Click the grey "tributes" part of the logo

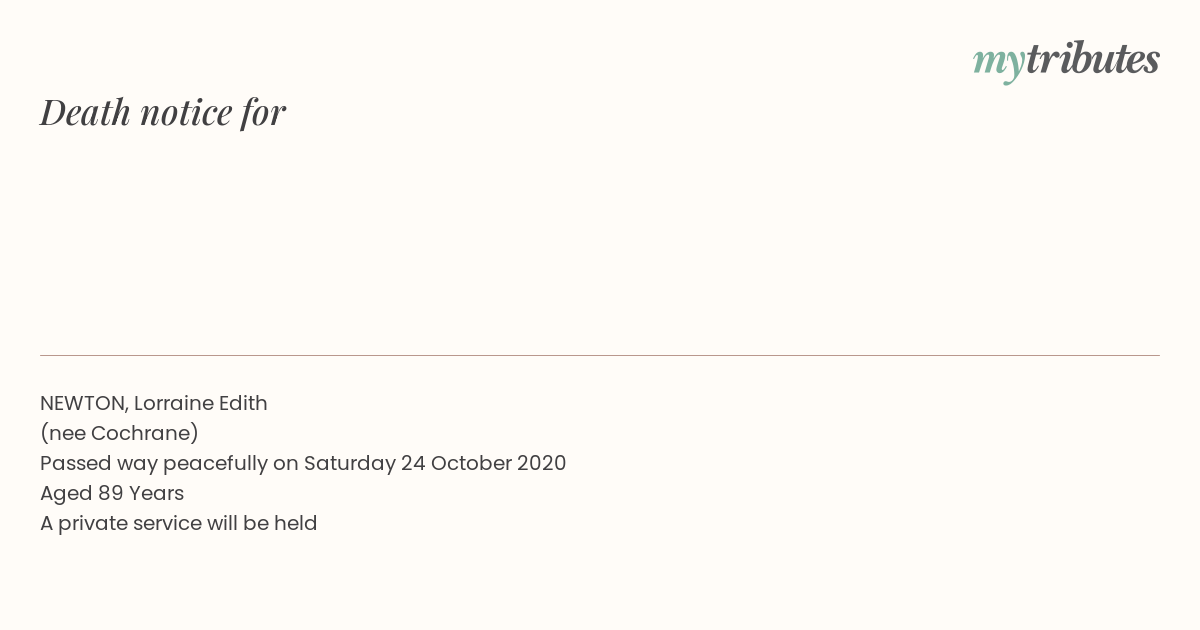pos(1093,58)
